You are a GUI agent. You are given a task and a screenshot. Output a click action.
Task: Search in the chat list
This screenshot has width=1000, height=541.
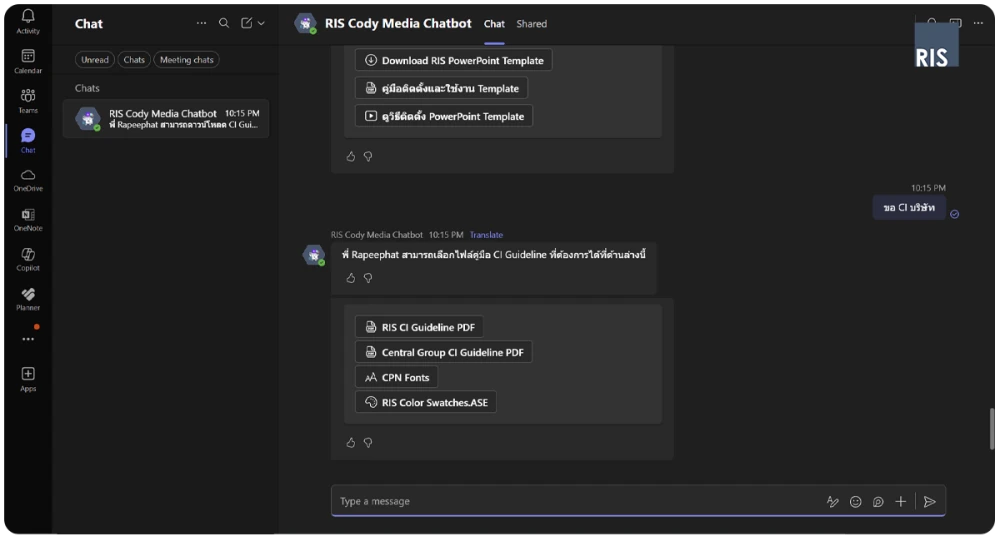[x=224, y=23]
